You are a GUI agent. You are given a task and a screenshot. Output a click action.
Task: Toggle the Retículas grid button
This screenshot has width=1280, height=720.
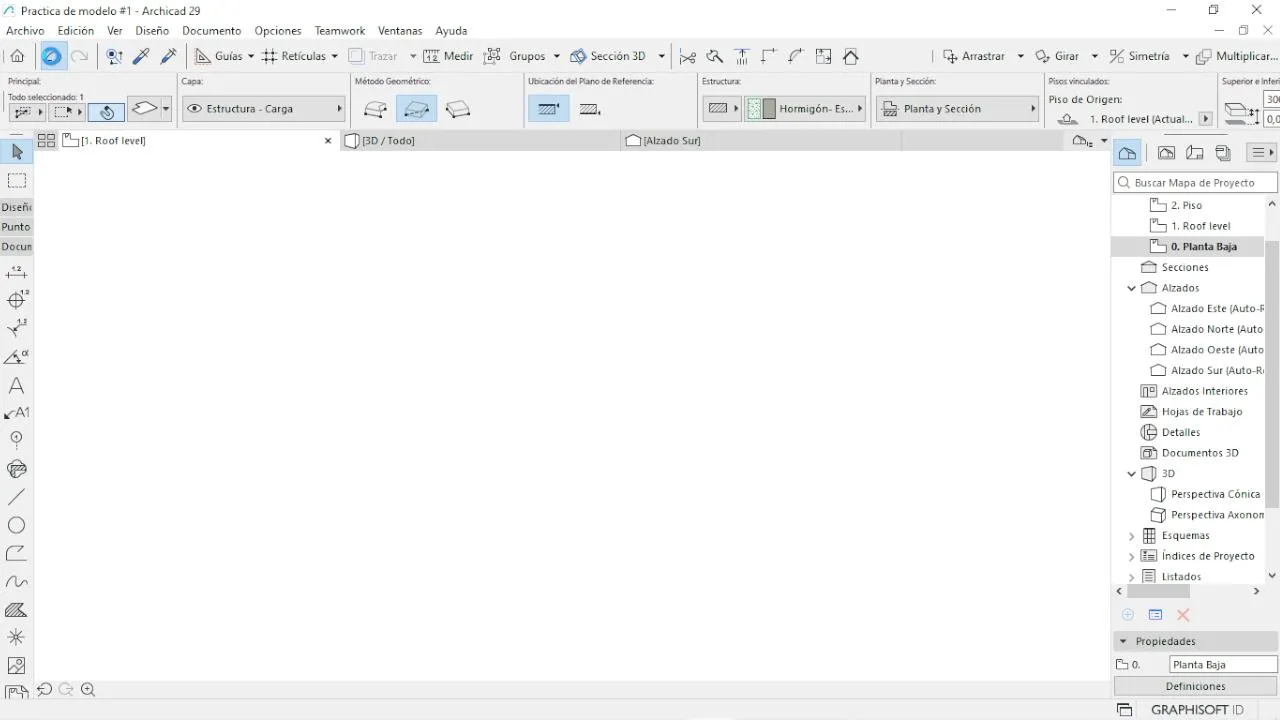294,56
